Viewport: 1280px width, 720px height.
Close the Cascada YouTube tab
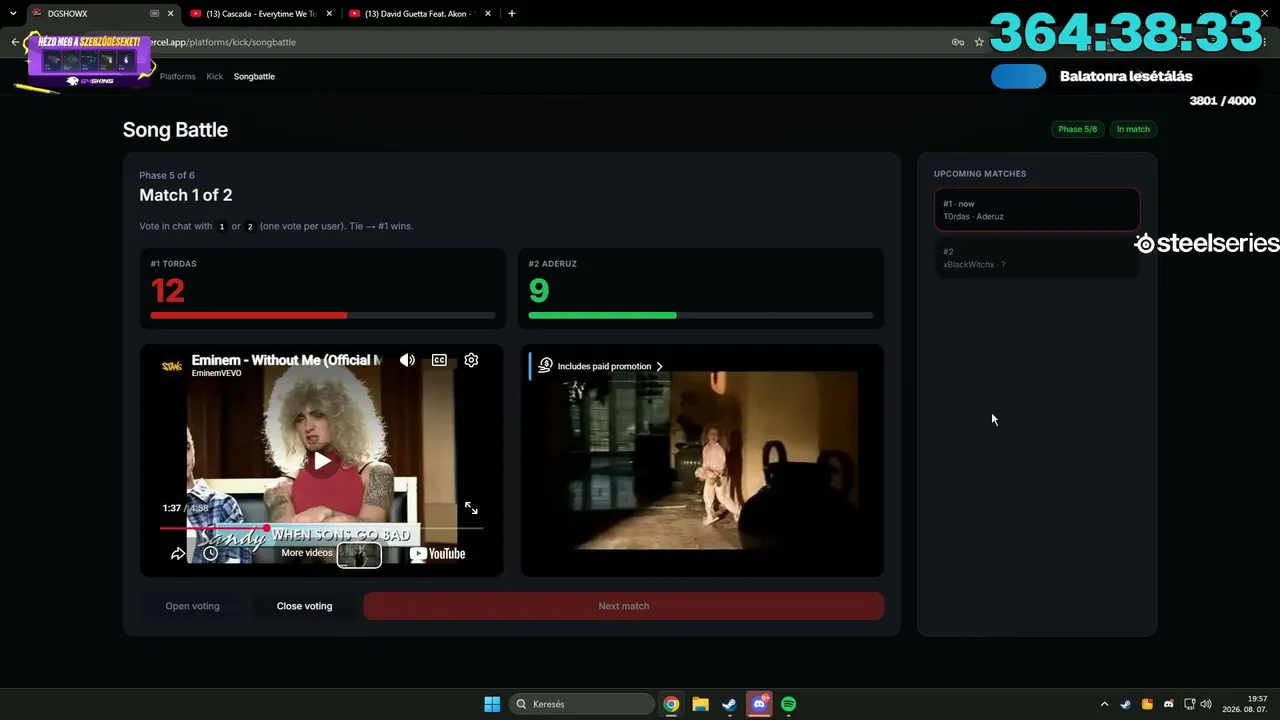(x=329, y=14)
